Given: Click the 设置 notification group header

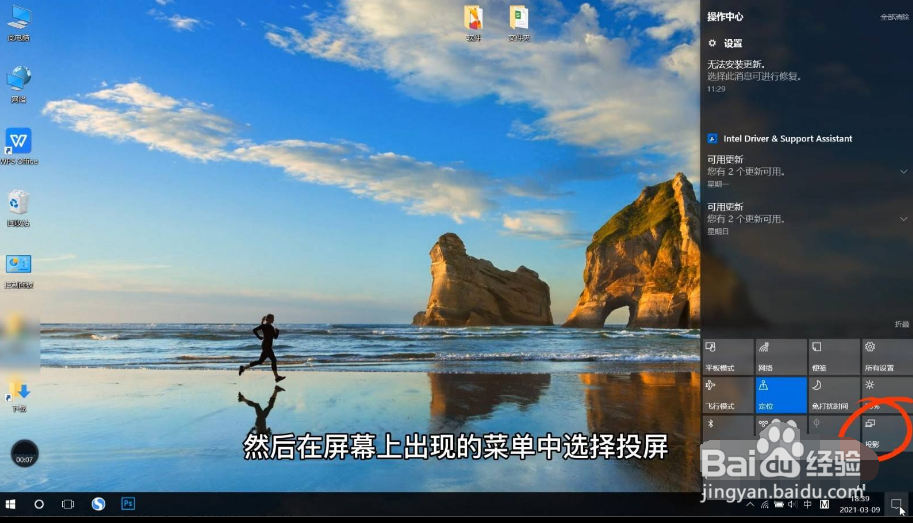Looking at the screenshot, I should pyautogui.click(x=726, y=43).
